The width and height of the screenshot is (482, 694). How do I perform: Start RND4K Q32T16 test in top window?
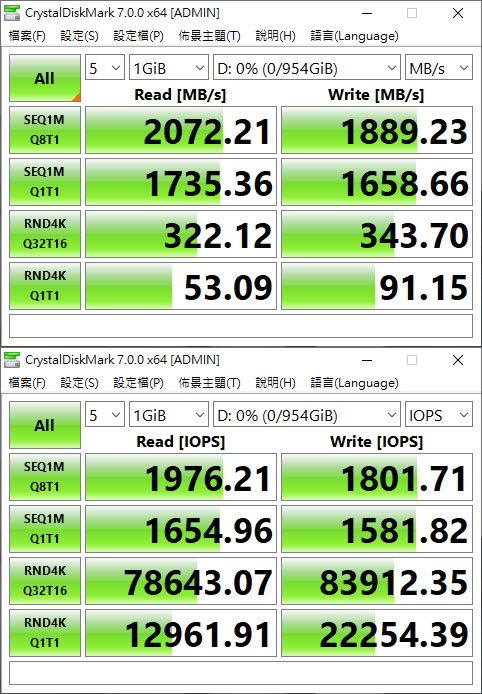[x=45, y=234]
